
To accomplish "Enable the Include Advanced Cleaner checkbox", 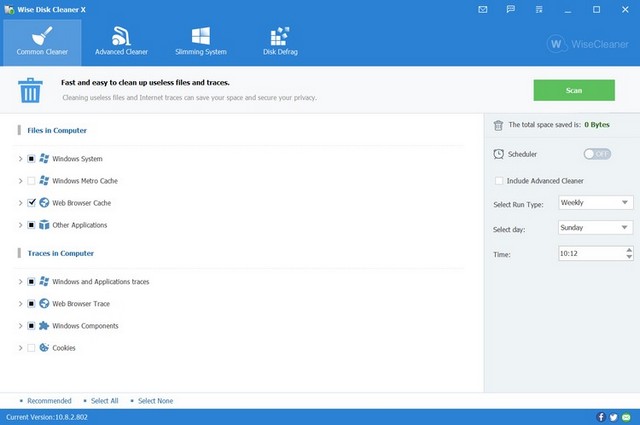I will pos(499,181).
